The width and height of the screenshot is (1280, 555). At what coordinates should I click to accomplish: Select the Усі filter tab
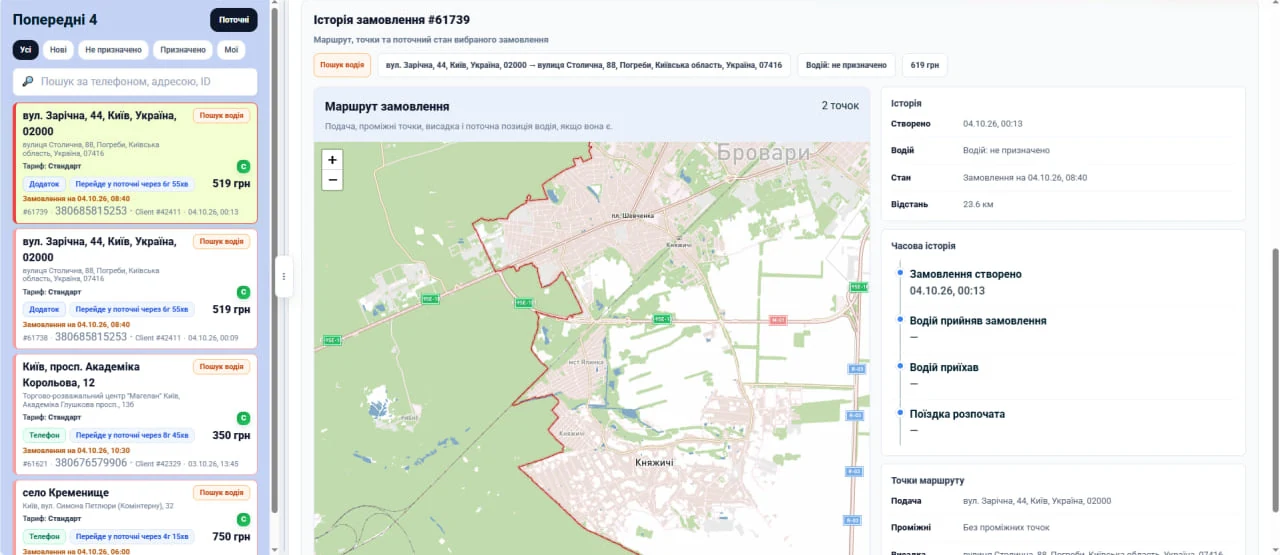26,50
